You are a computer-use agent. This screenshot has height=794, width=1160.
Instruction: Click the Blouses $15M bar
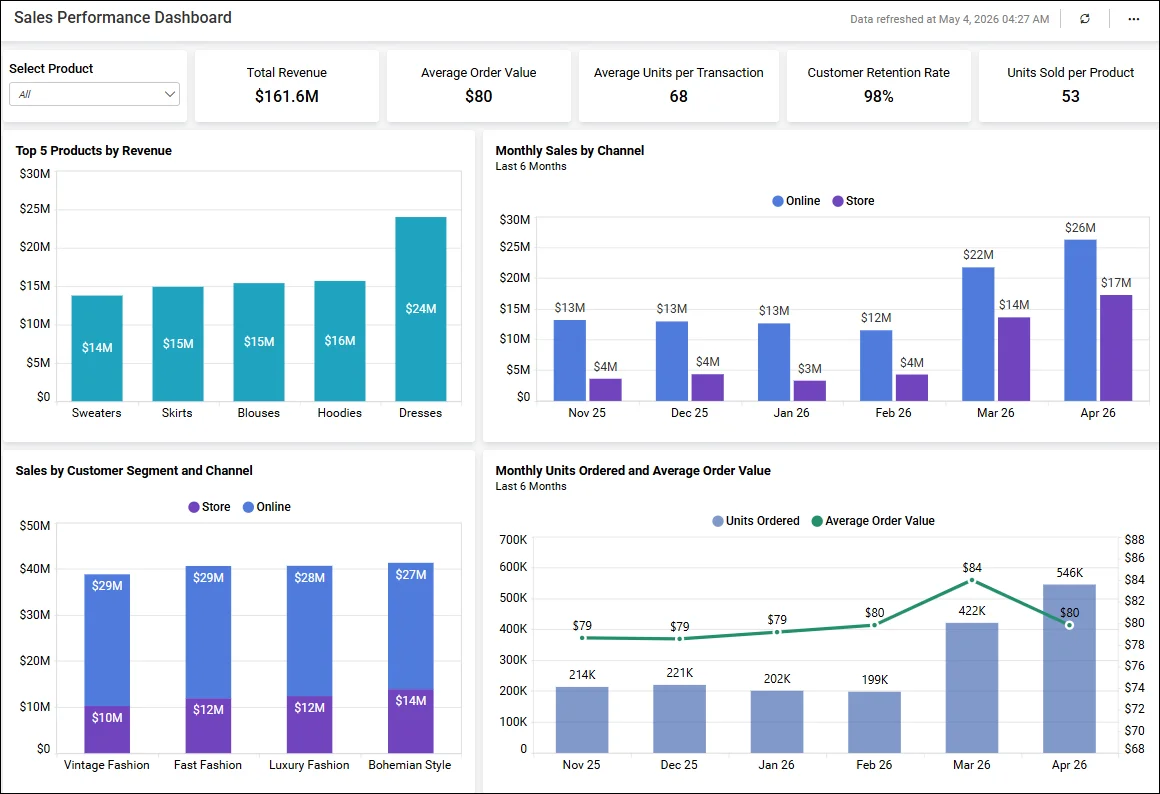click(x=259, y=342)
